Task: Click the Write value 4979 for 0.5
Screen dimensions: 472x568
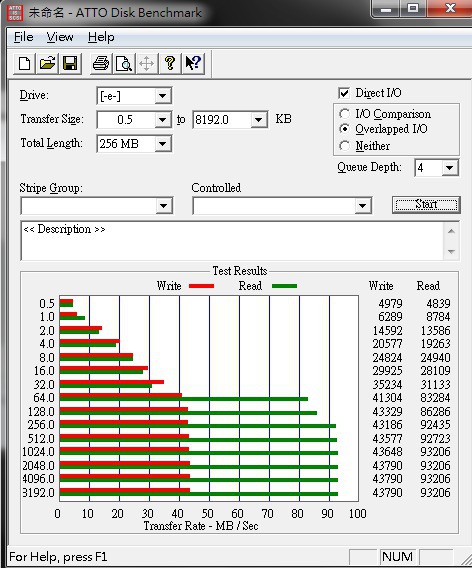Action: [390, 304]
